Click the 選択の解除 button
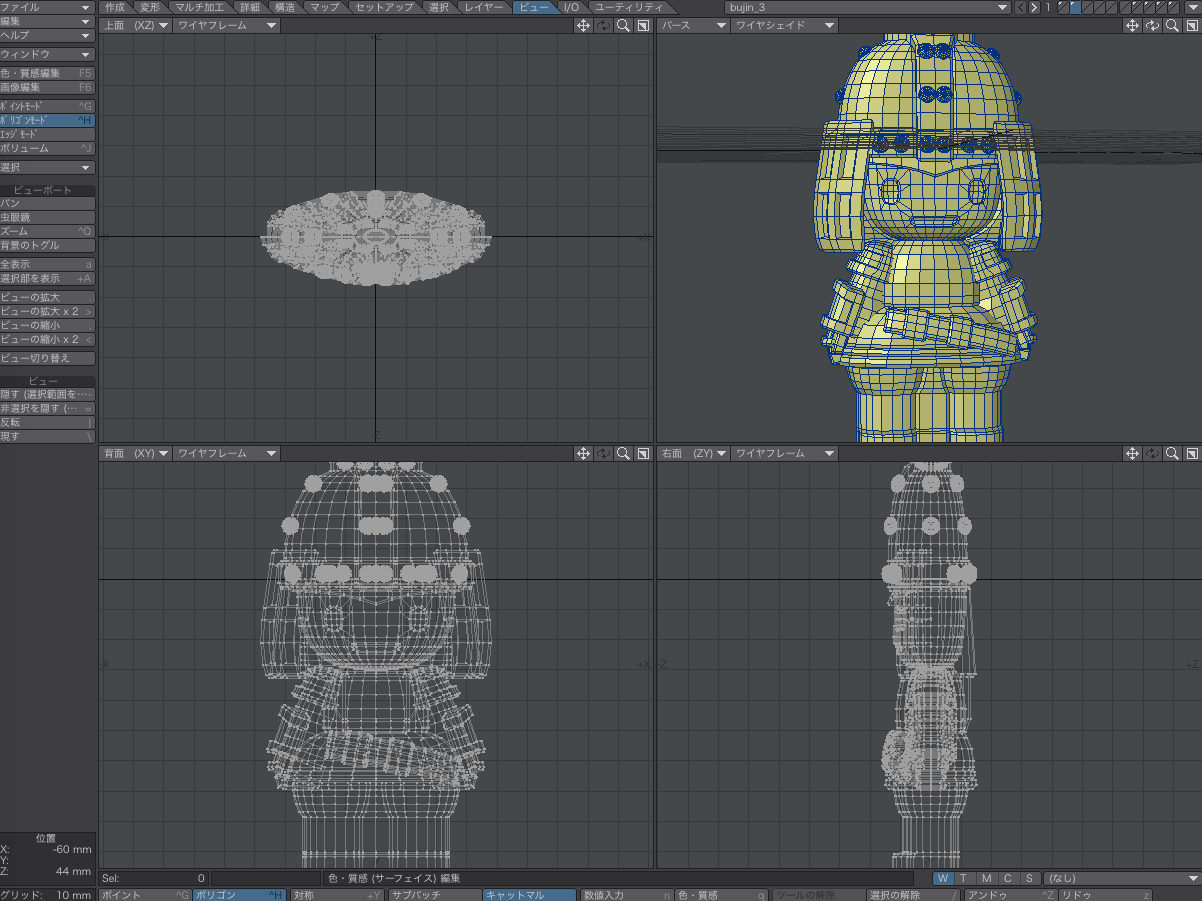 tap(914, 894)
